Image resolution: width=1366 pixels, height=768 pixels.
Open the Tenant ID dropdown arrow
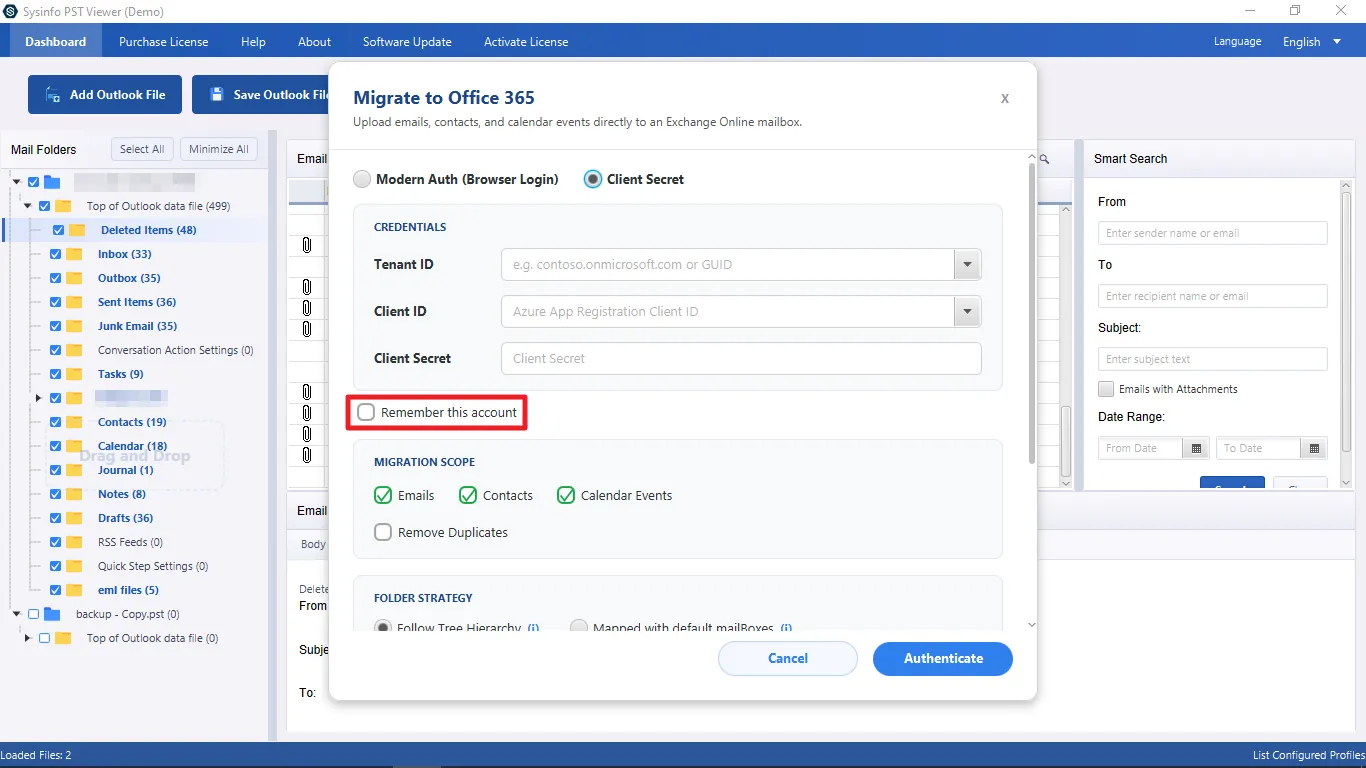pos(967,265)
